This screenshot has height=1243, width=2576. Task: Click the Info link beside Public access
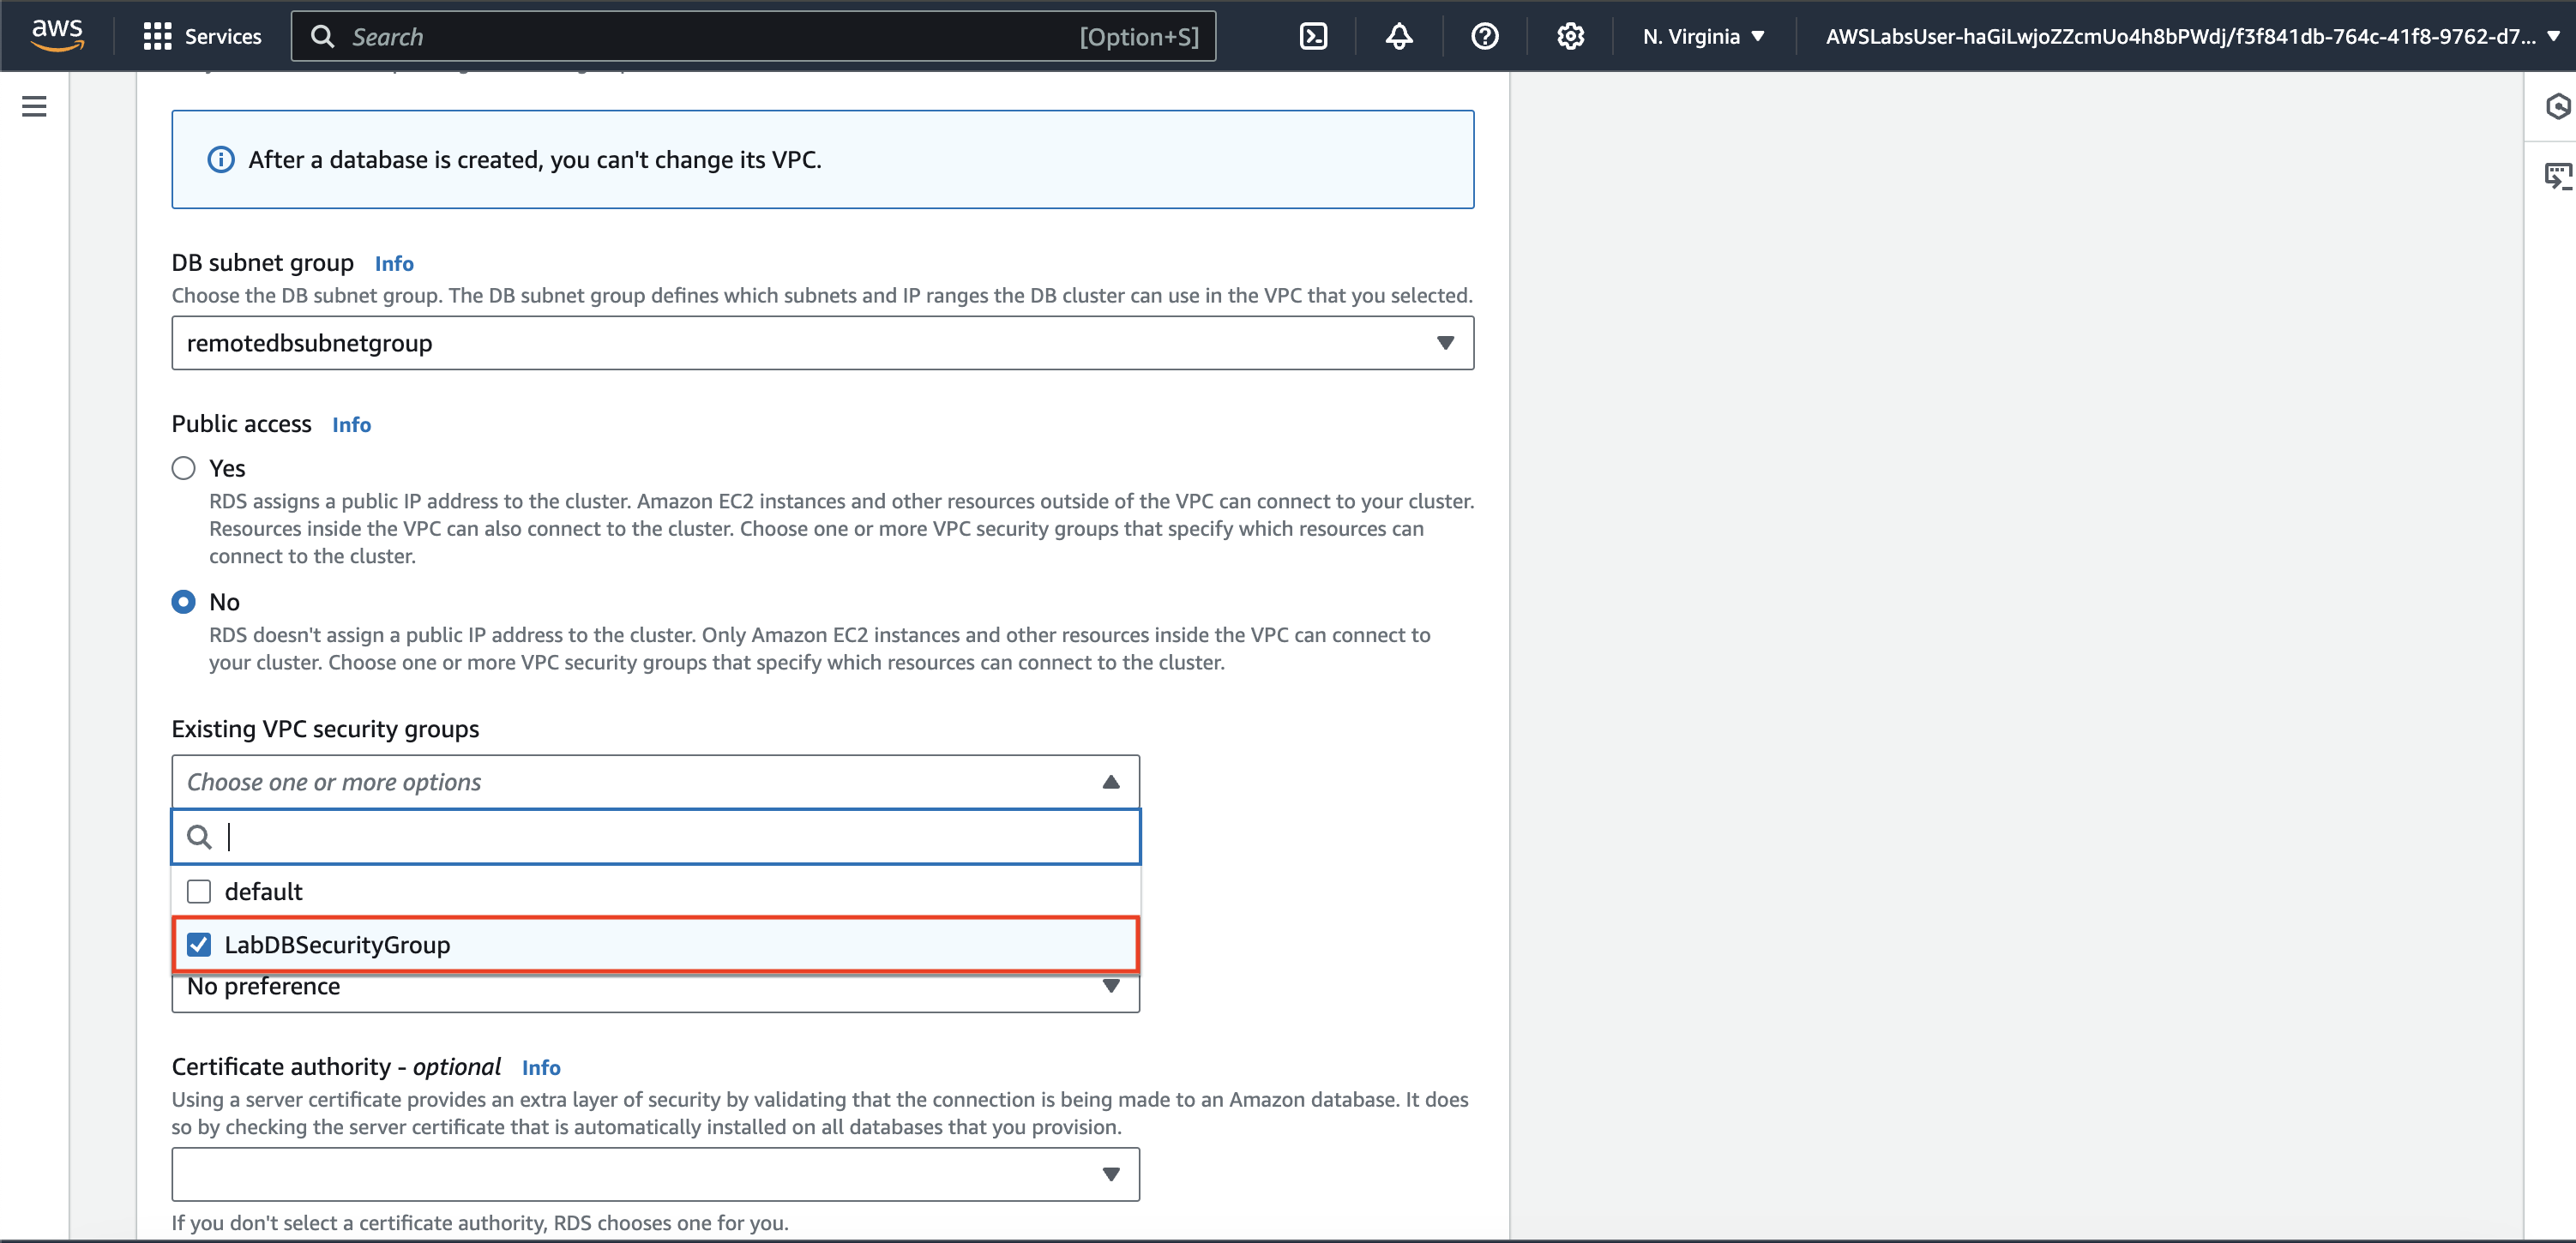(351, 425)
